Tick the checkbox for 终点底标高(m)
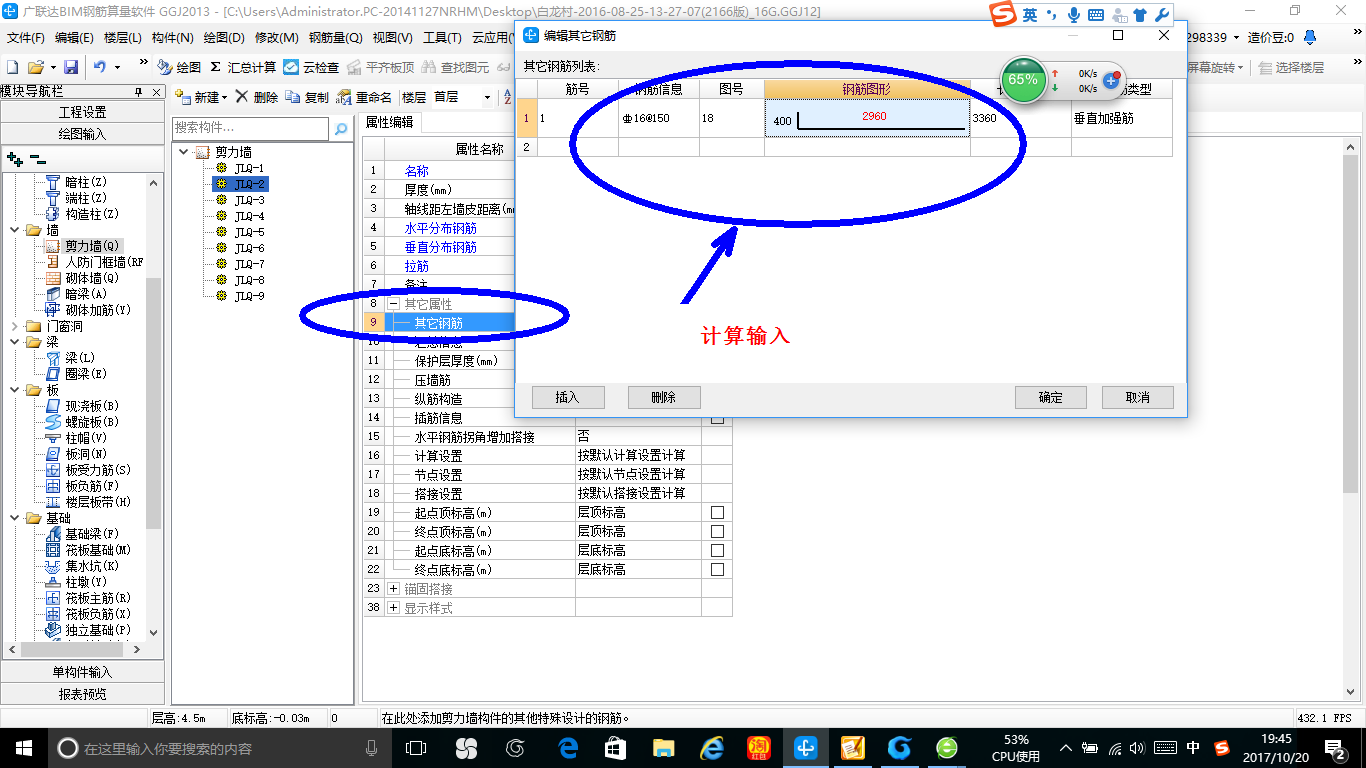 pos(717,569)
